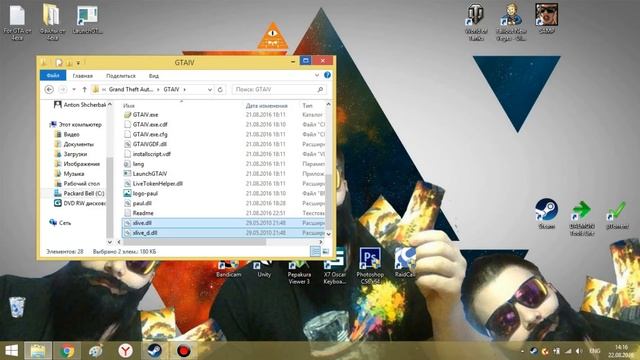The image size is (640, 360).
Task: Go up one folder level
Action: point(84,89)
